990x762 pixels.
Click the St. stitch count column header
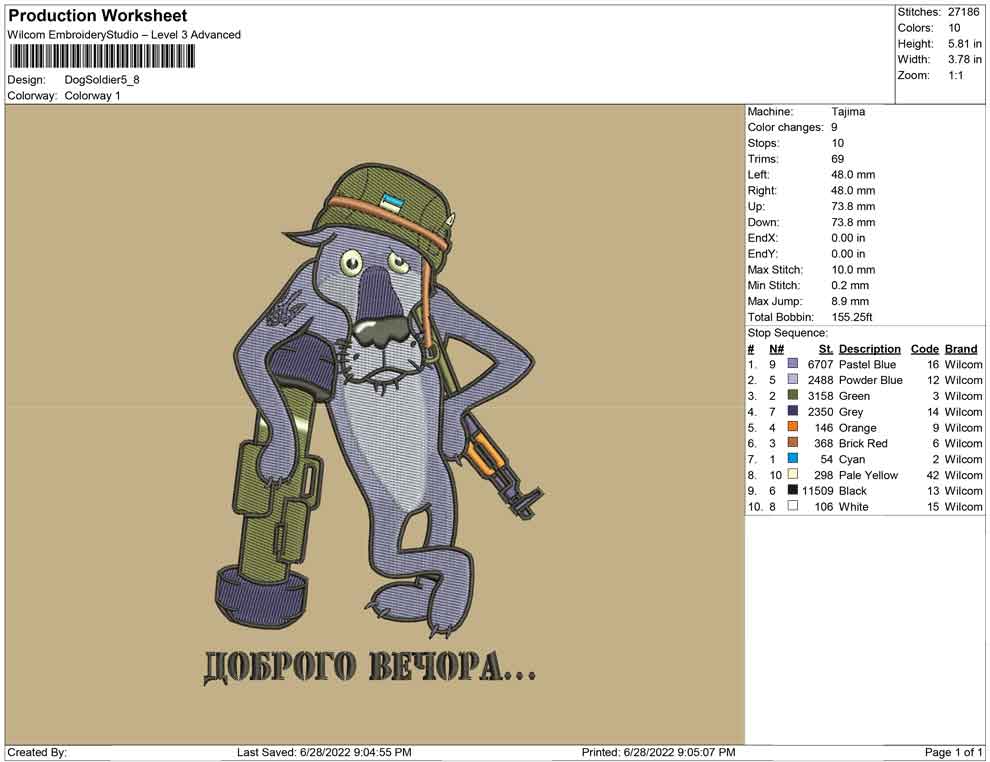pos(825,349)
